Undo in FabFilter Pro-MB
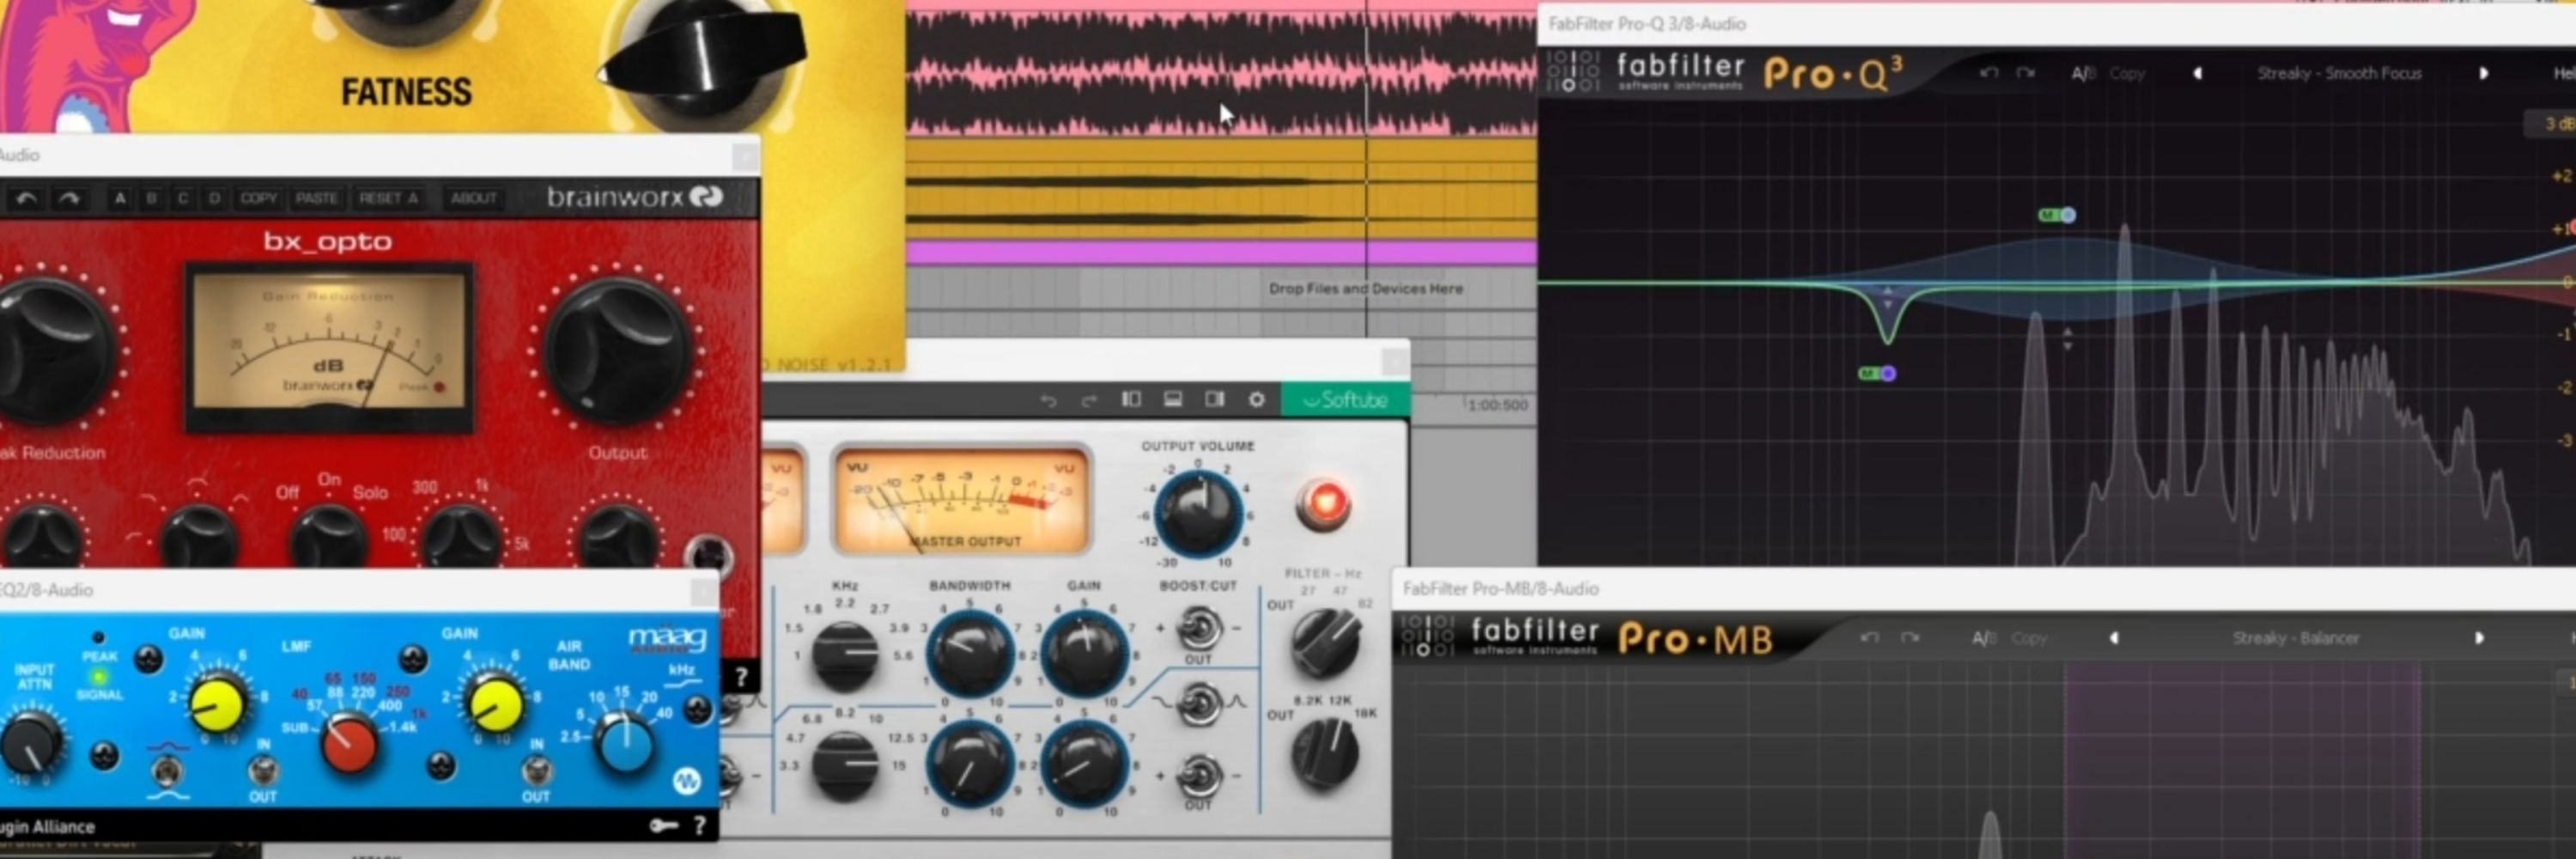The height and width of the screenshot is (859, 2576). (1869, 637)
